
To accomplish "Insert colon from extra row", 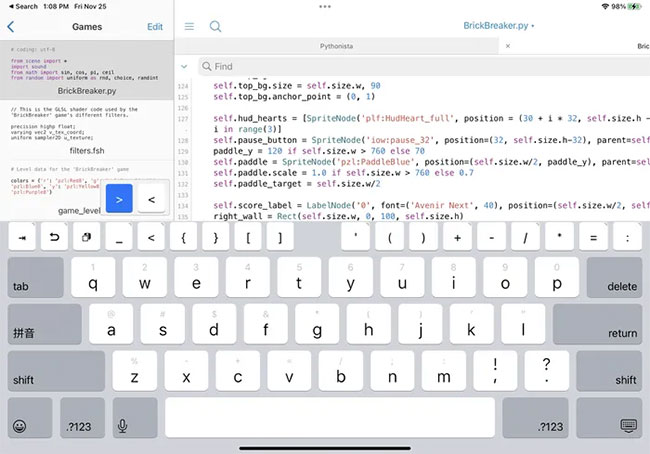I will [x=627, y=237].
